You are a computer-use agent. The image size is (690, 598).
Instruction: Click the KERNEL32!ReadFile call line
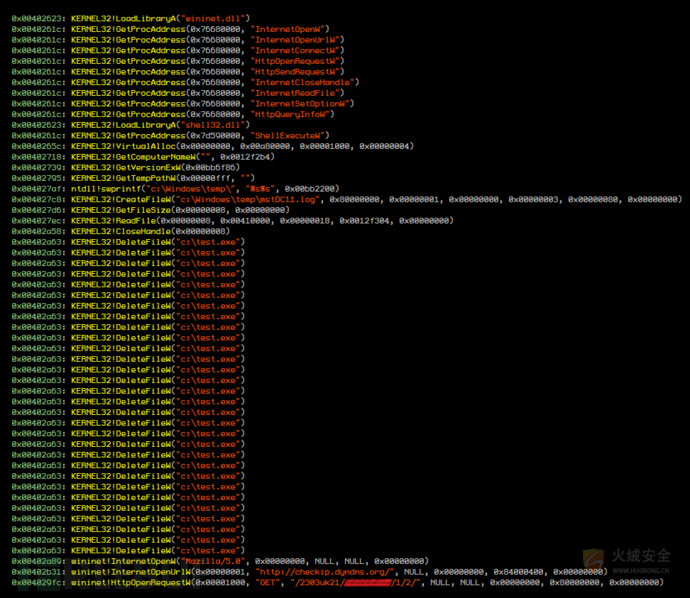pos(232,220)
